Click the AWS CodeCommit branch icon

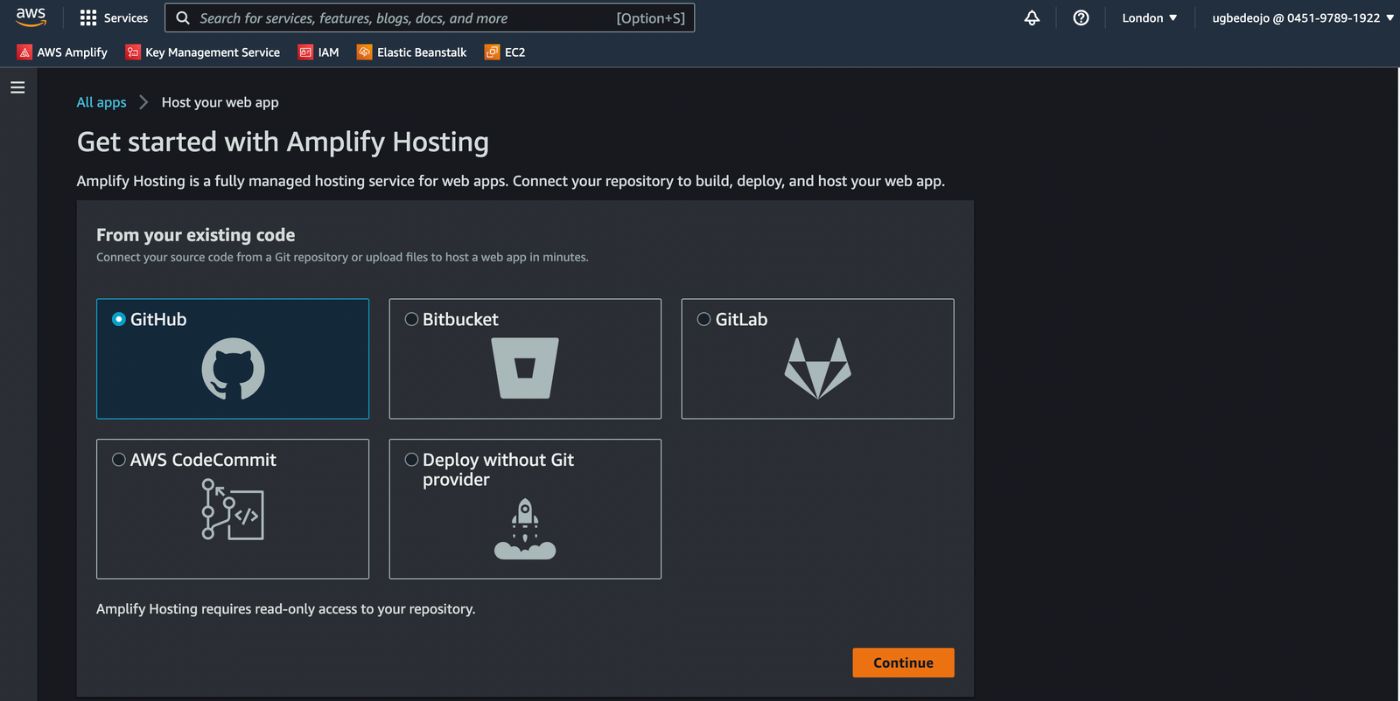pos(233,509)
